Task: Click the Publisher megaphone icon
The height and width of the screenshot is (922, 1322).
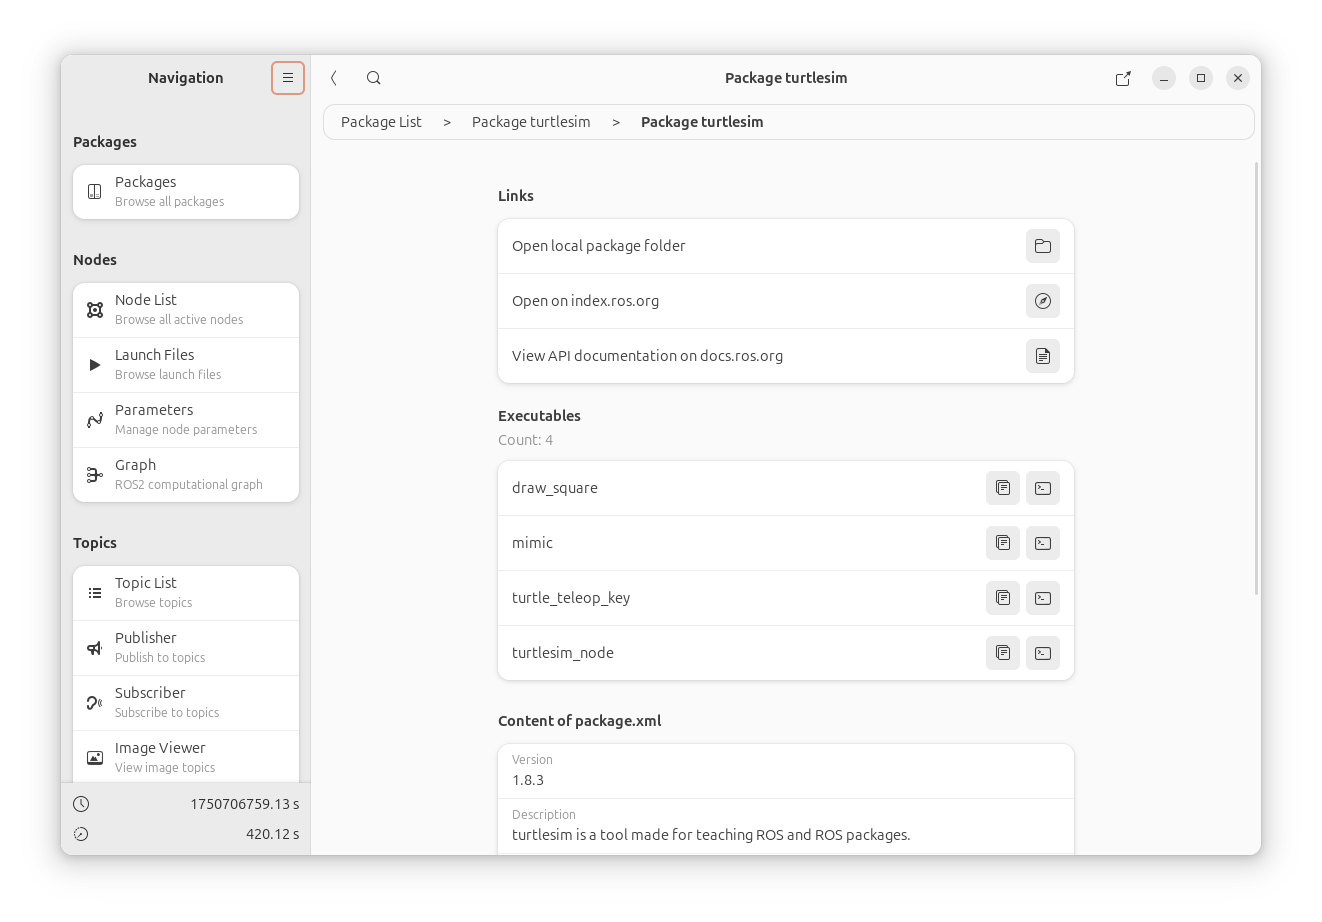Action: coord(95,648)
